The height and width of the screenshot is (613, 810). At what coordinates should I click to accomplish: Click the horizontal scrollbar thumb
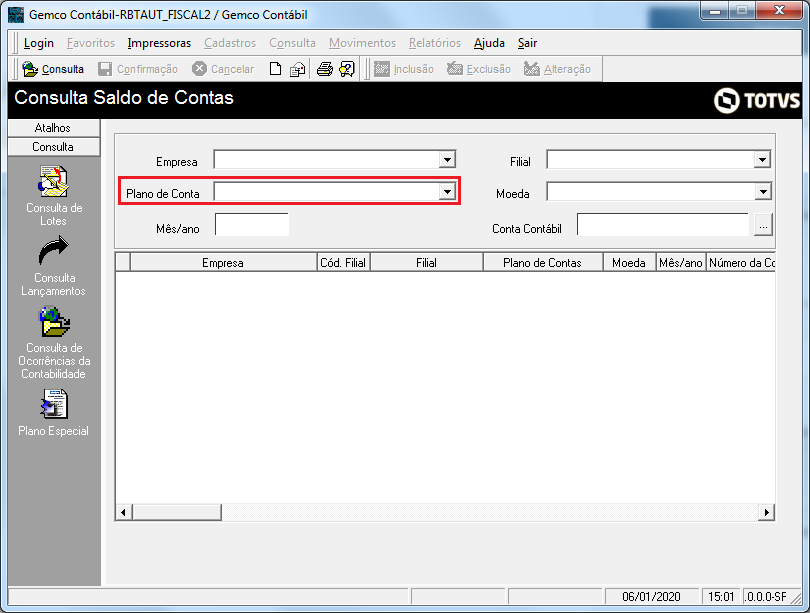click(x=177, y=512)
